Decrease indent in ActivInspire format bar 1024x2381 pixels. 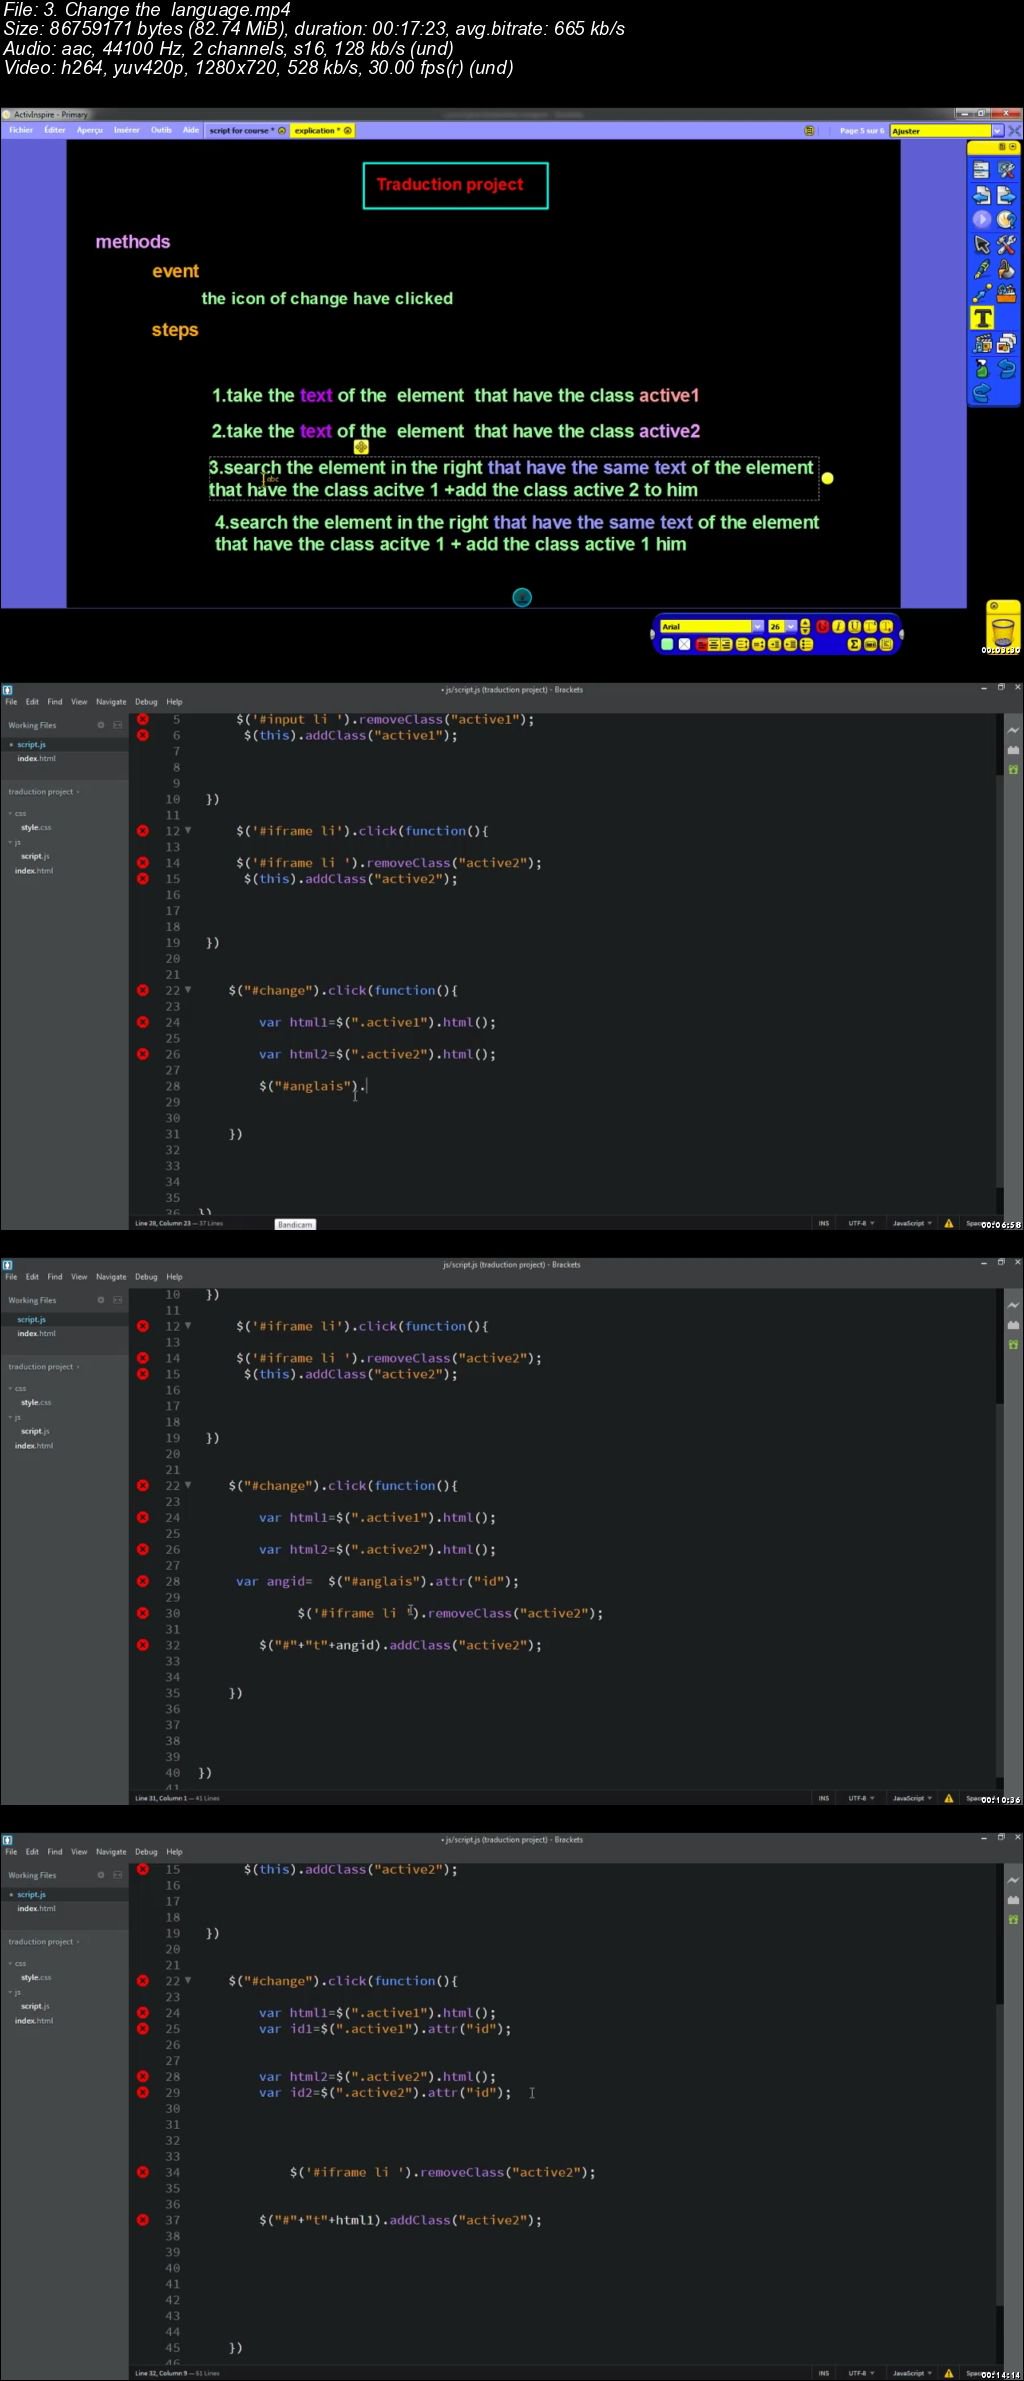[790, 644]
